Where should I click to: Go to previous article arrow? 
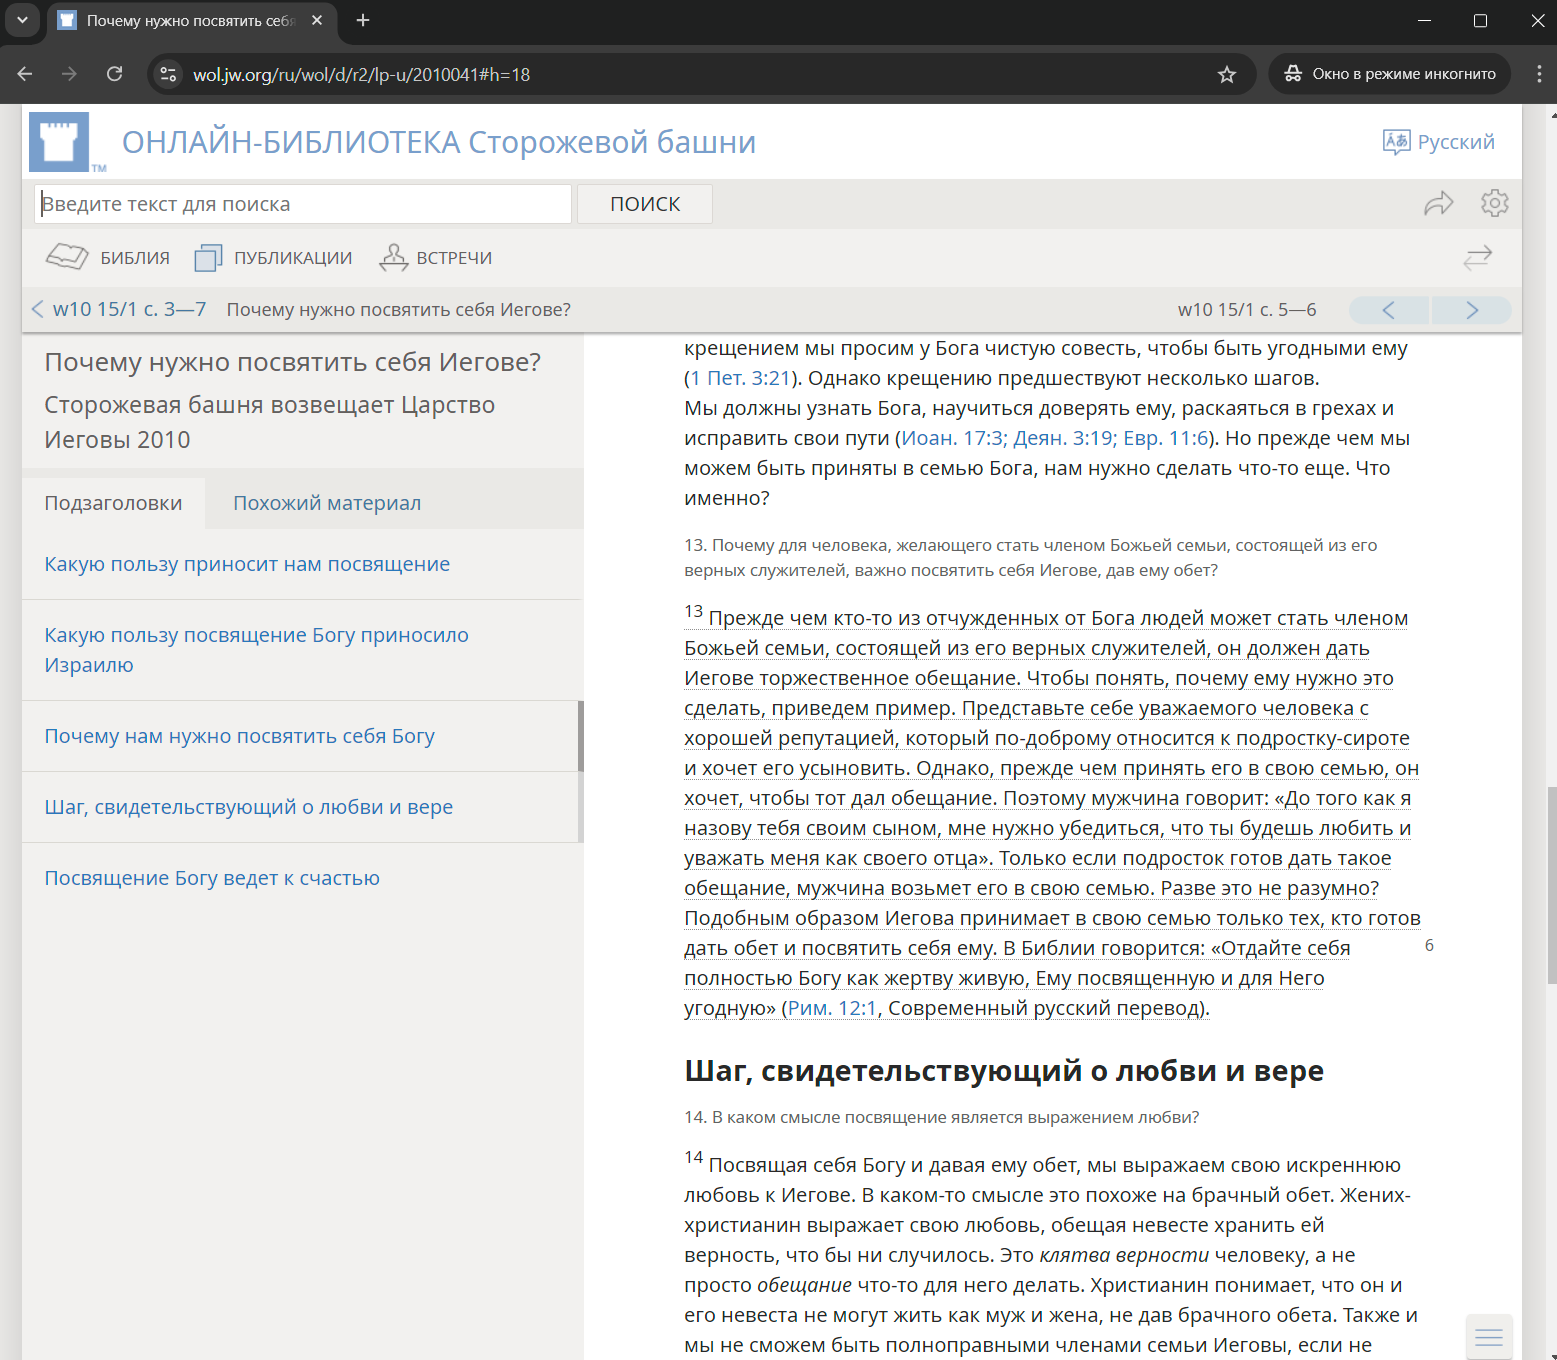tap(1389, 310)
